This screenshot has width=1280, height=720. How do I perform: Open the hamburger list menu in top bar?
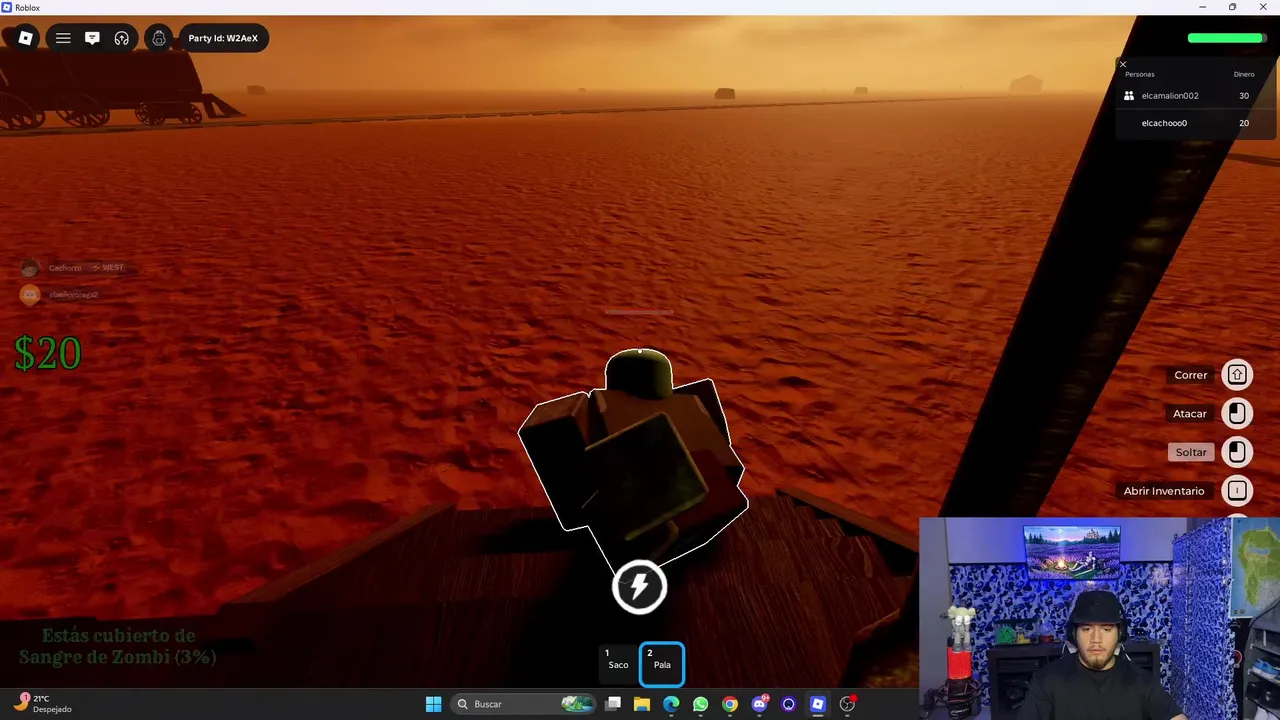[x=63, y=38]
